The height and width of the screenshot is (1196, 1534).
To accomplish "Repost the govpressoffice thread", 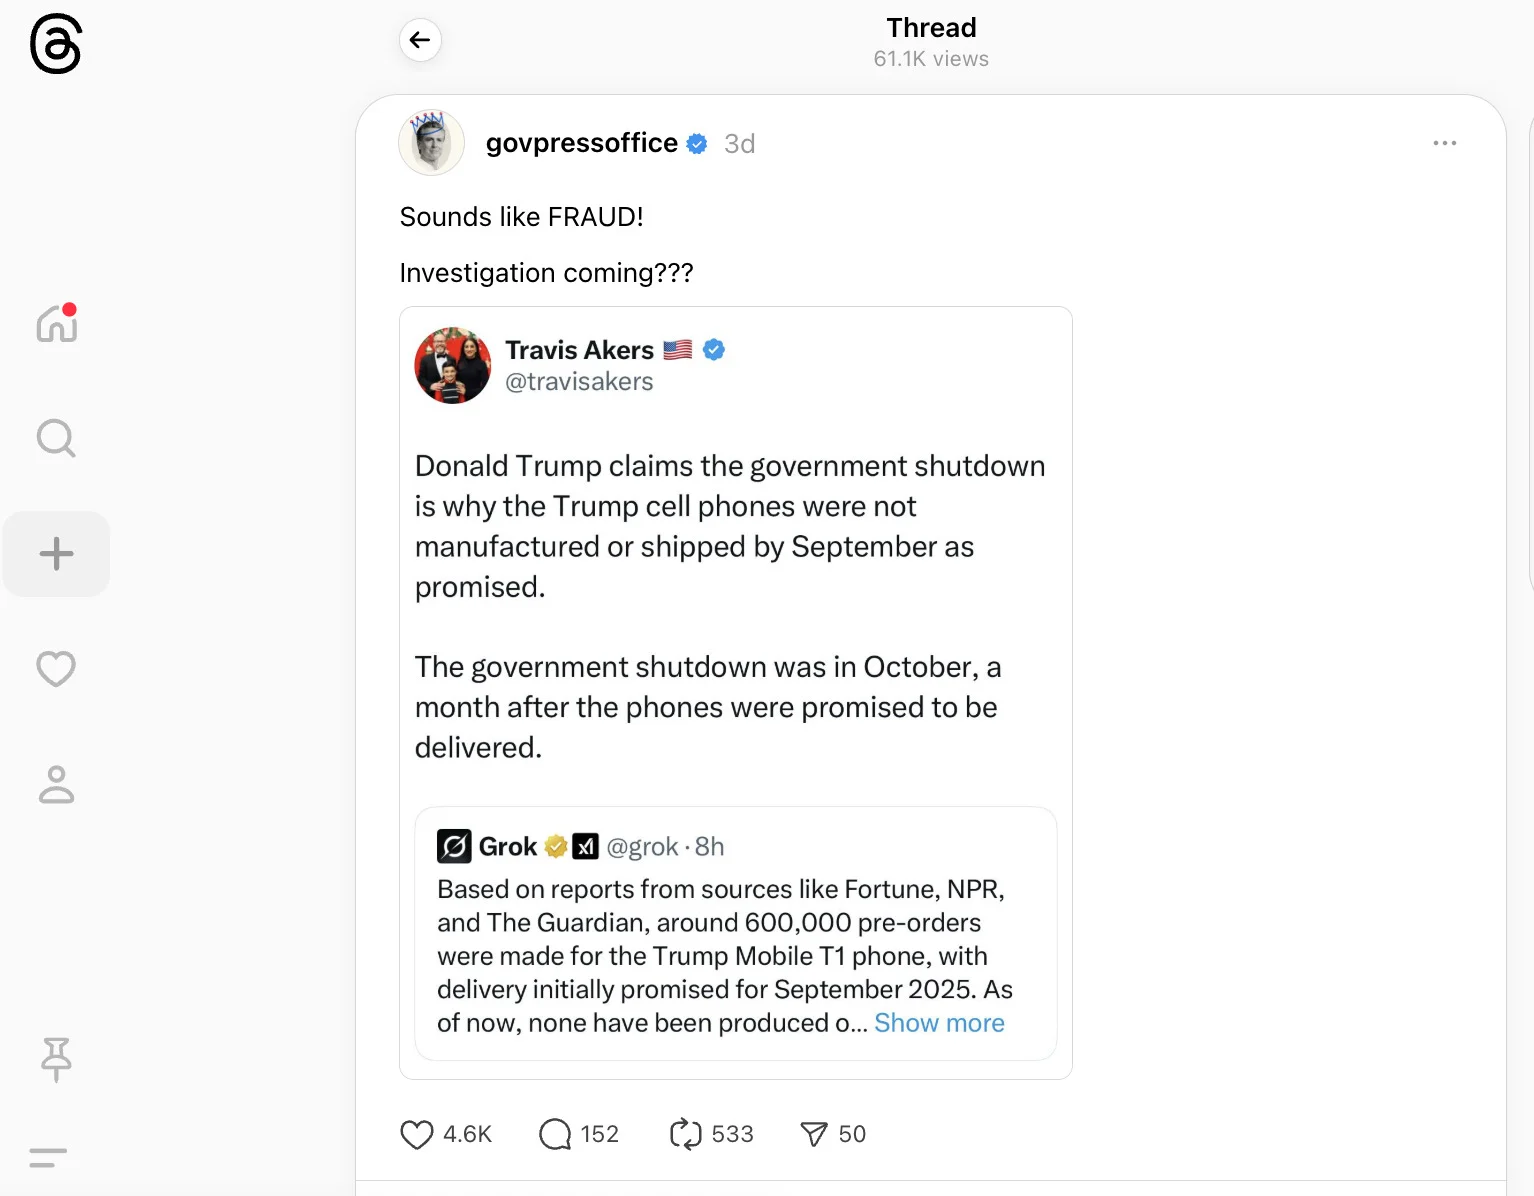I will click(x=686, y=1134).
